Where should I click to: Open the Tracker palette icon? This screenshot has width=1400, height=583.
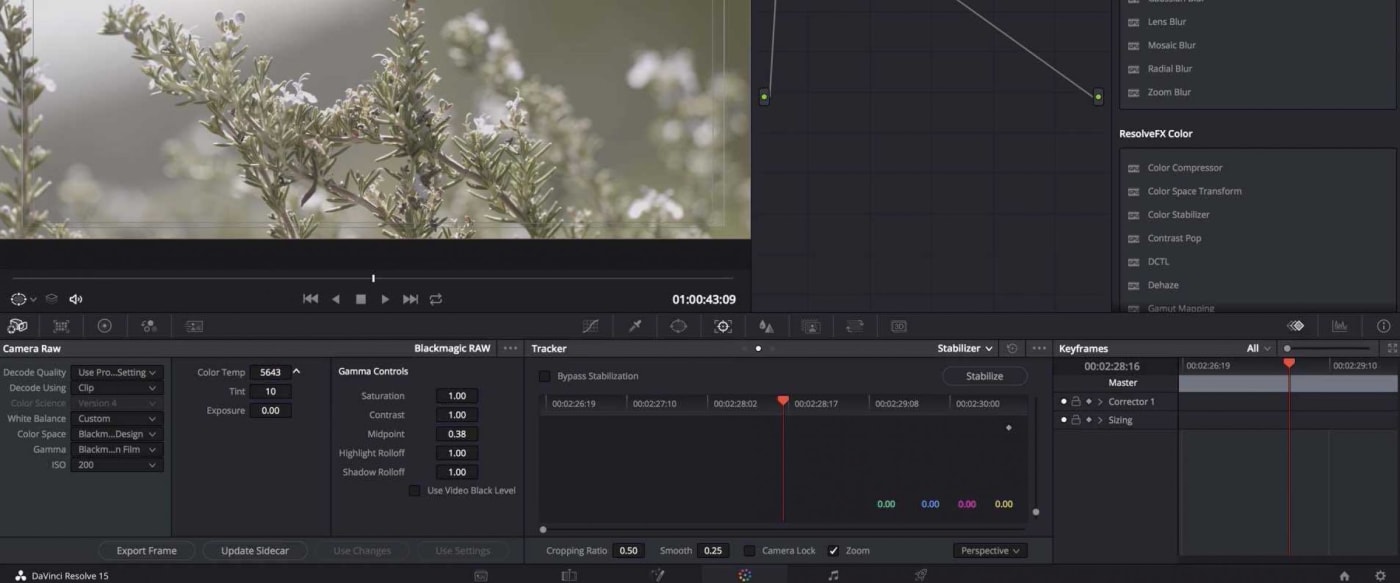coord(722,326)
